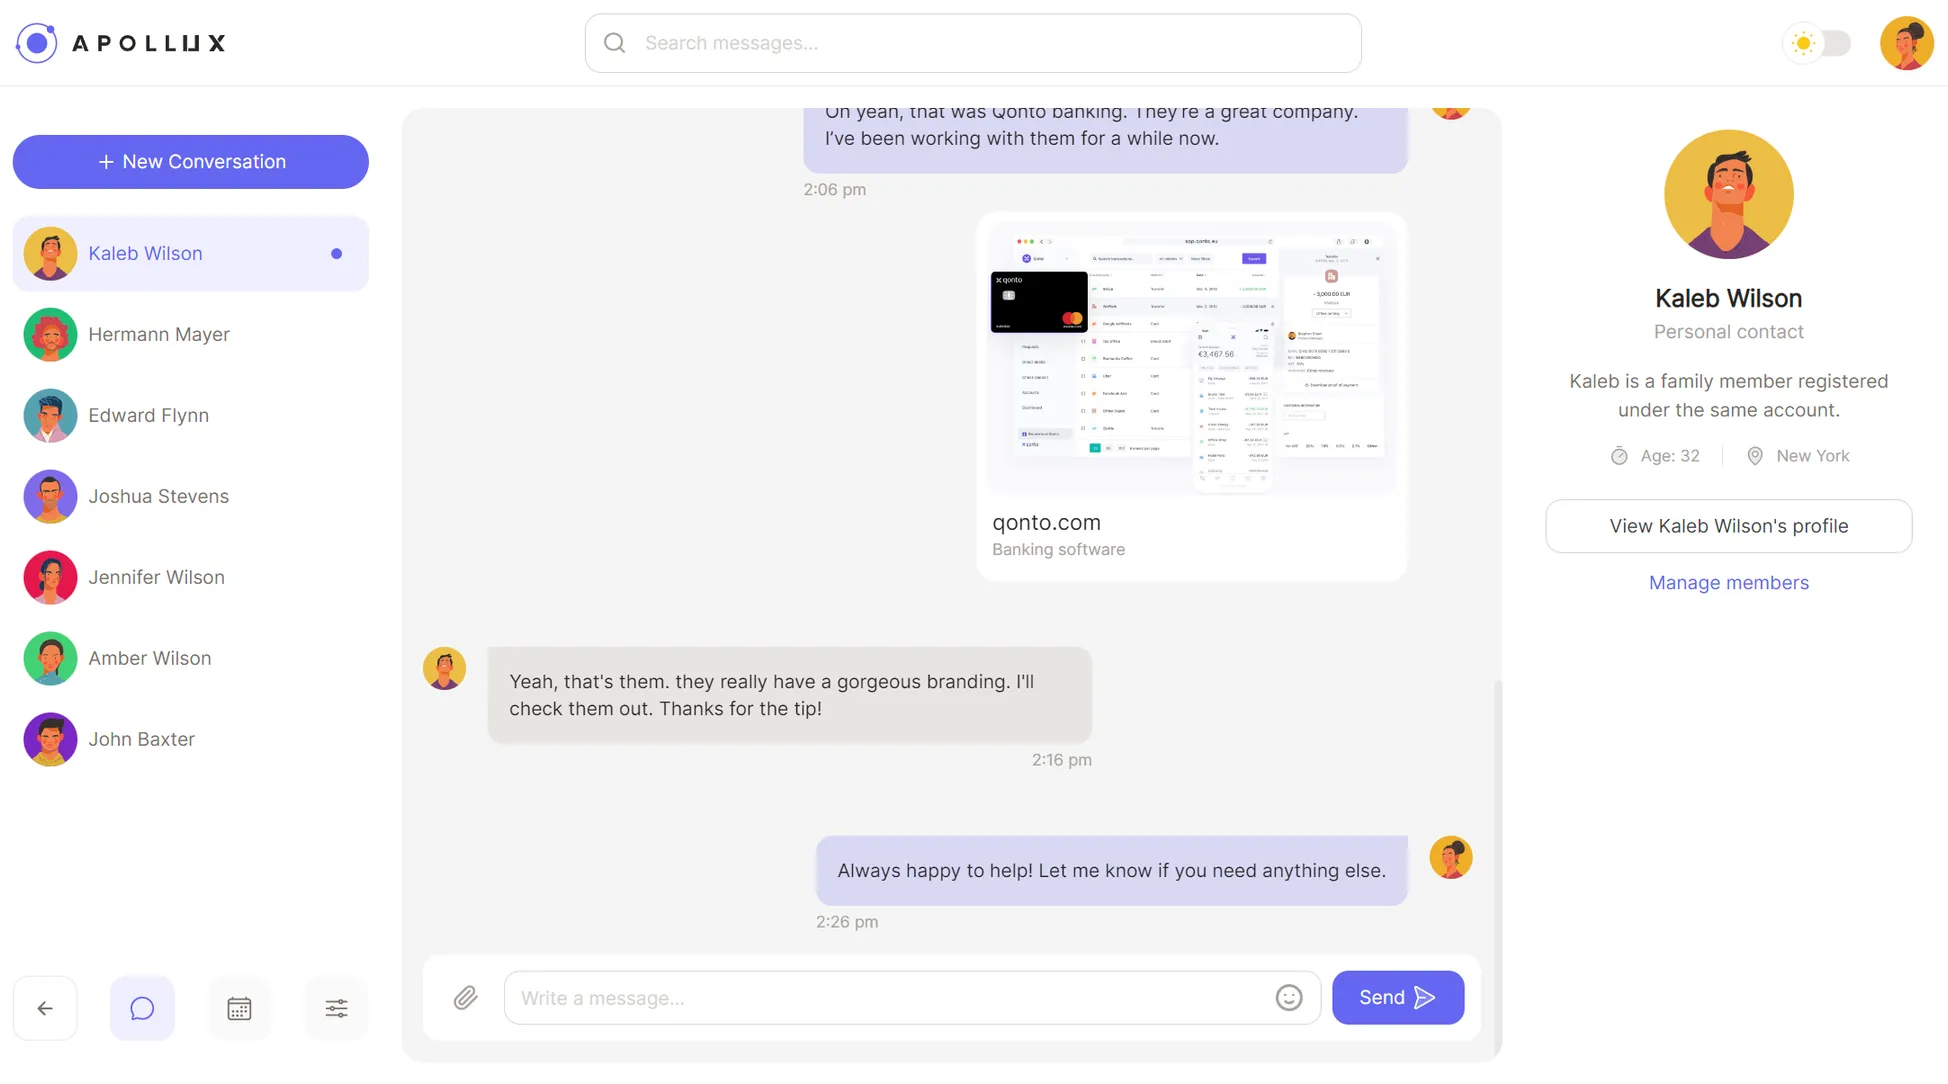Screen dimensions: 1948x1084
Task: Select Hermann Mayer conversation
Action: click(191, 334)
